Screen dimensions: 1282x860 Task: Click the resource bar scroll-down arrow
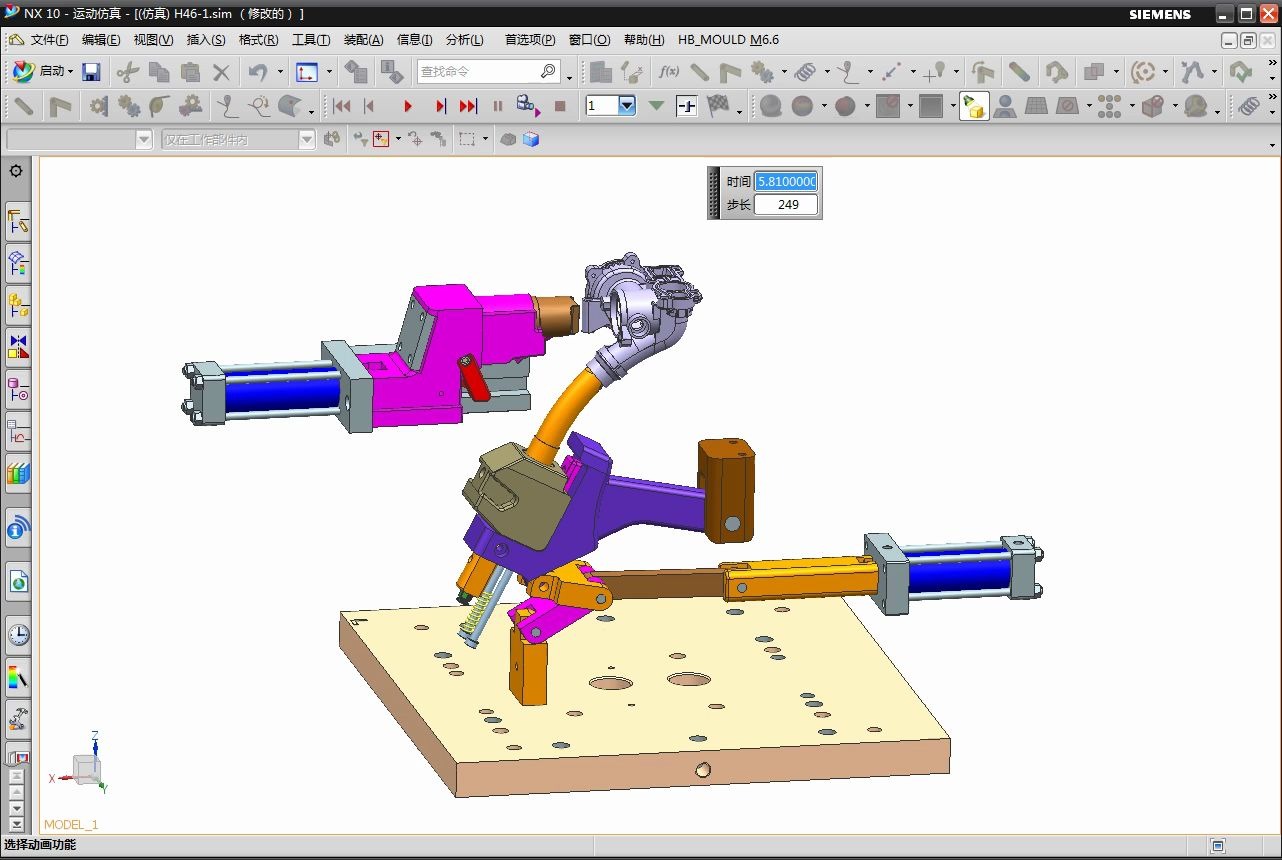pos(16,808)
